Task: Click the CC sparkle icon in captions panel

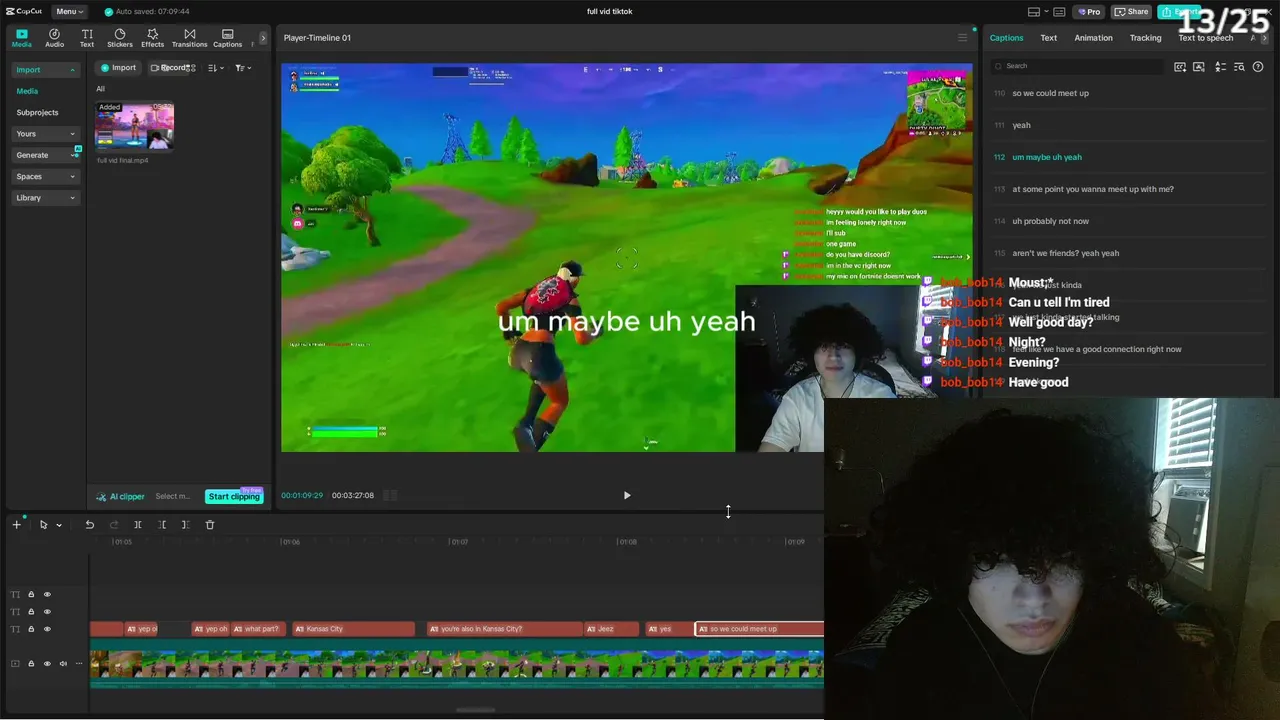Action: coord(1180,67)
